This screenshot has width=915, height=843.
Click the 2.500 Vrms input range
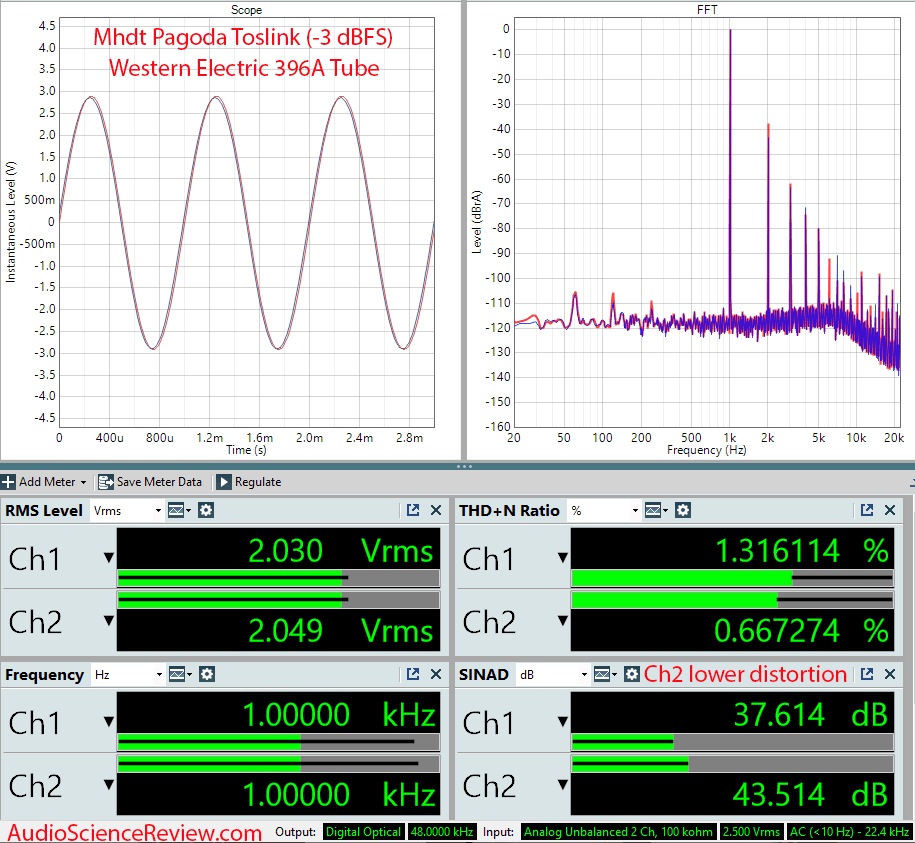click(752, 832)
